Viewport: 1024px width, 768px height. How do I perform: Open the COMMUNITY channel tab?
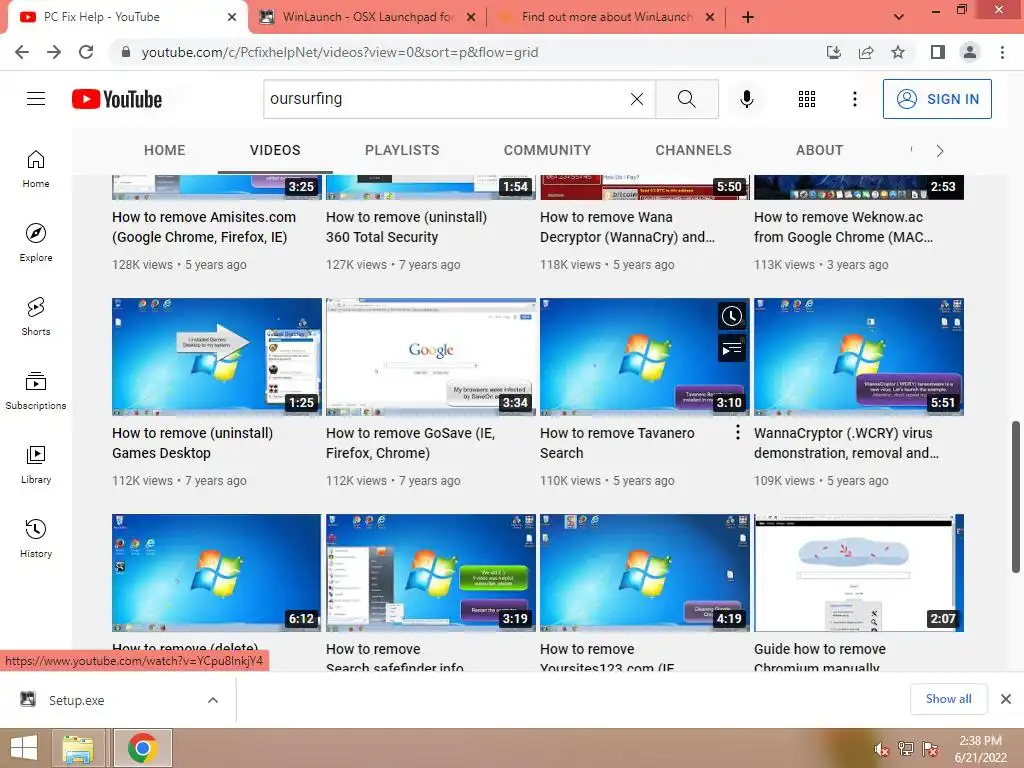pyautogui.click(x=547, y=150)
